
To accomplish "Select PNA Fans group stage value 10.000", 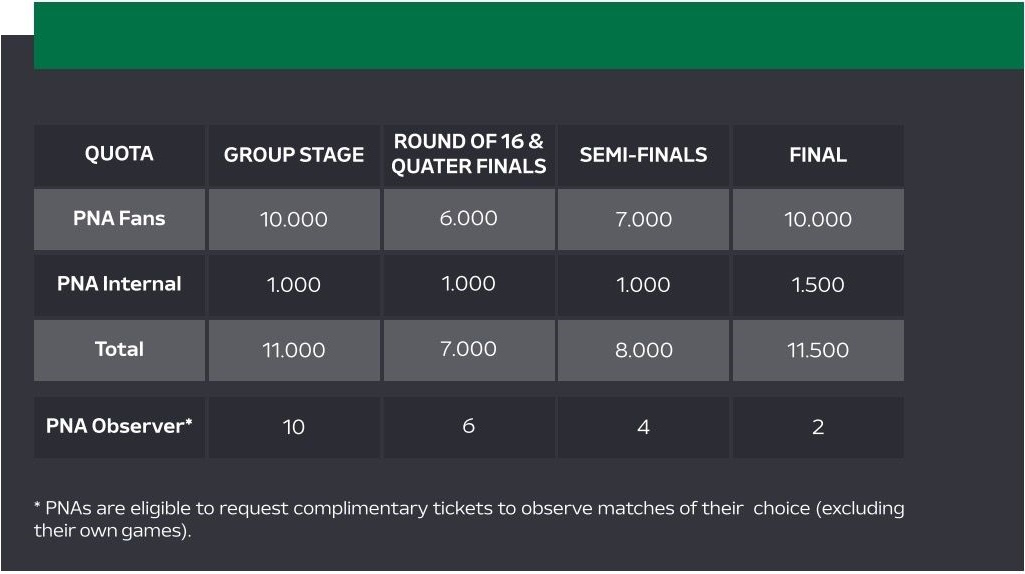I will (294, 219).
